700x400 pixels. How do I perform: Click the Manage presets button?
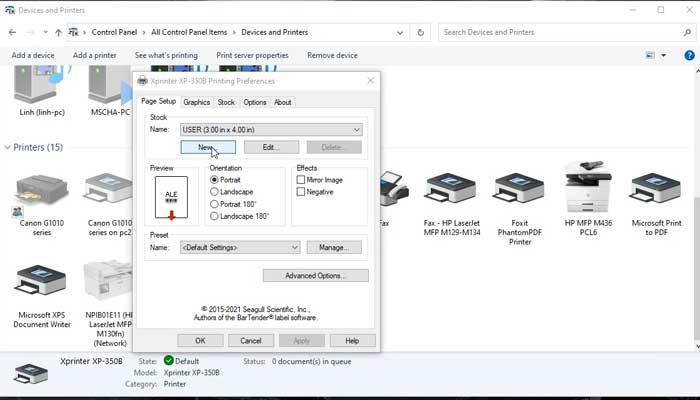point(334,247)
